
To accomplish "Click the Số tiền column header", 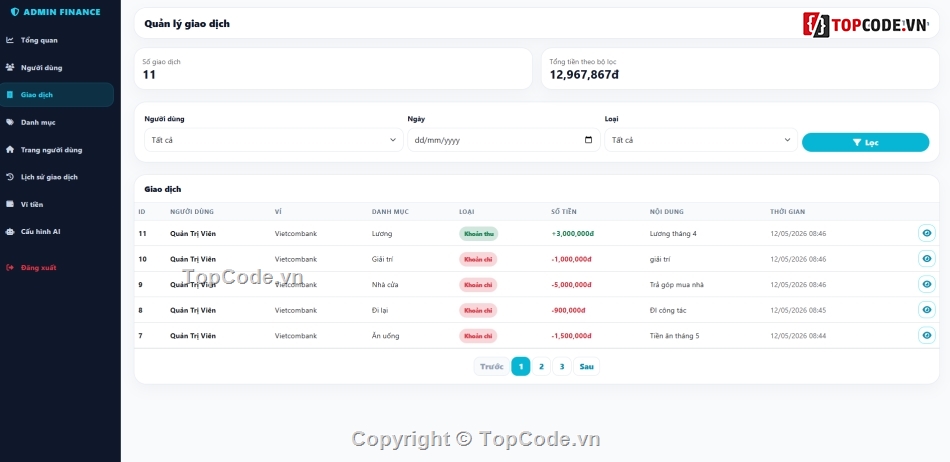I will (x=563, y=212).
